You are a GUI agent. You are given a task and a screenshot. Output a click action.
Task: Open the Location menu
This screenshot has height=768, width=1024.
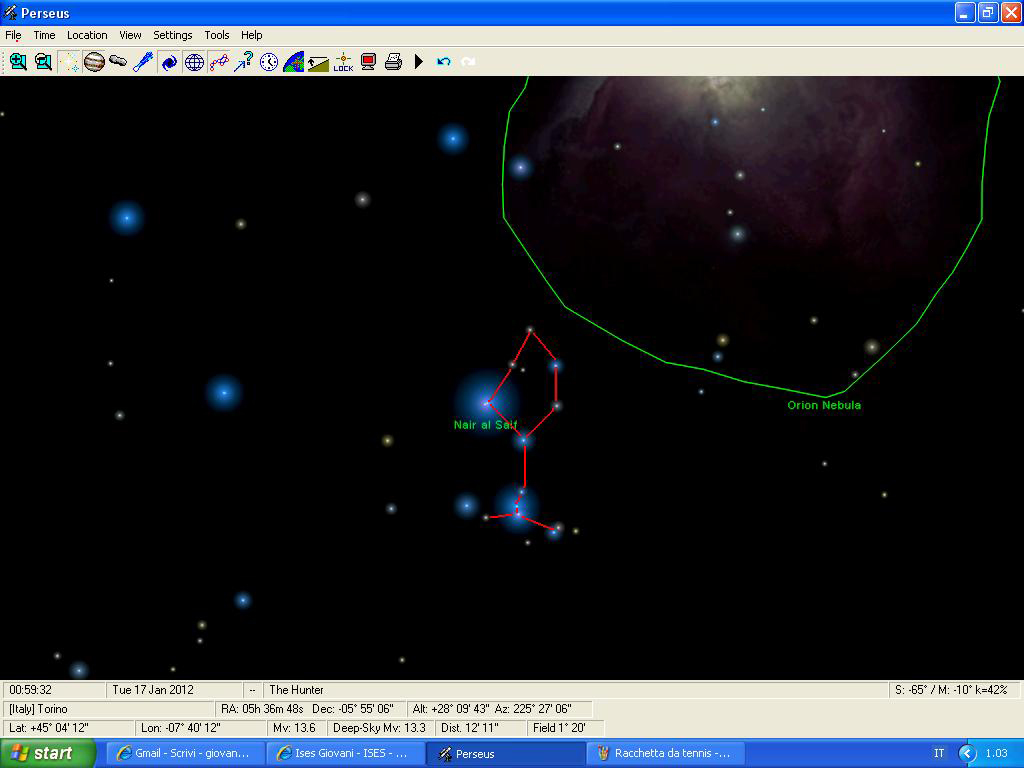87,35
